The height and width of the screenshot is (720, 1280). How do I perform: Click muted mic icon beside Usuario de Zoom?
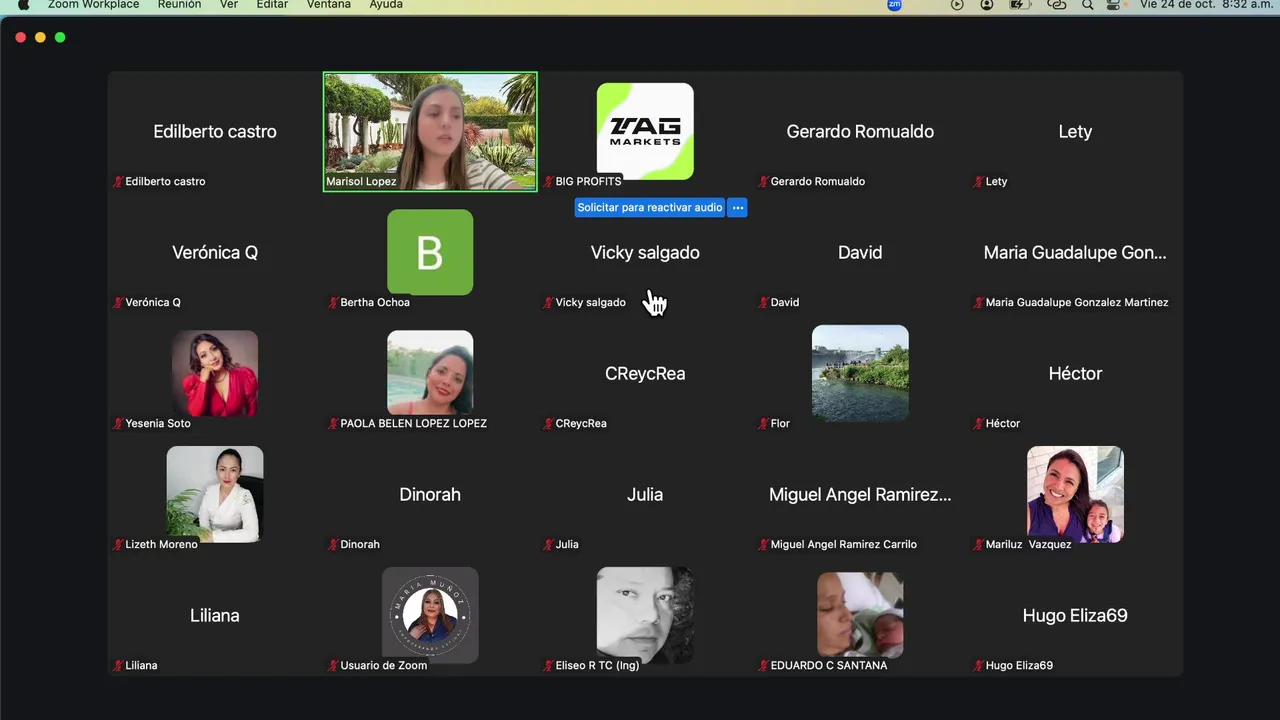333,666
